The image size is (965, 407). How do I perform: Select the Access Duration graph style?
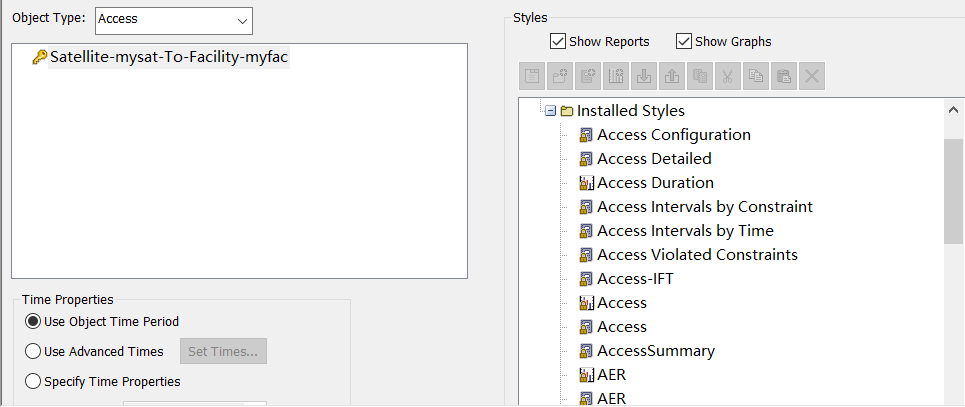click(655, 183)
